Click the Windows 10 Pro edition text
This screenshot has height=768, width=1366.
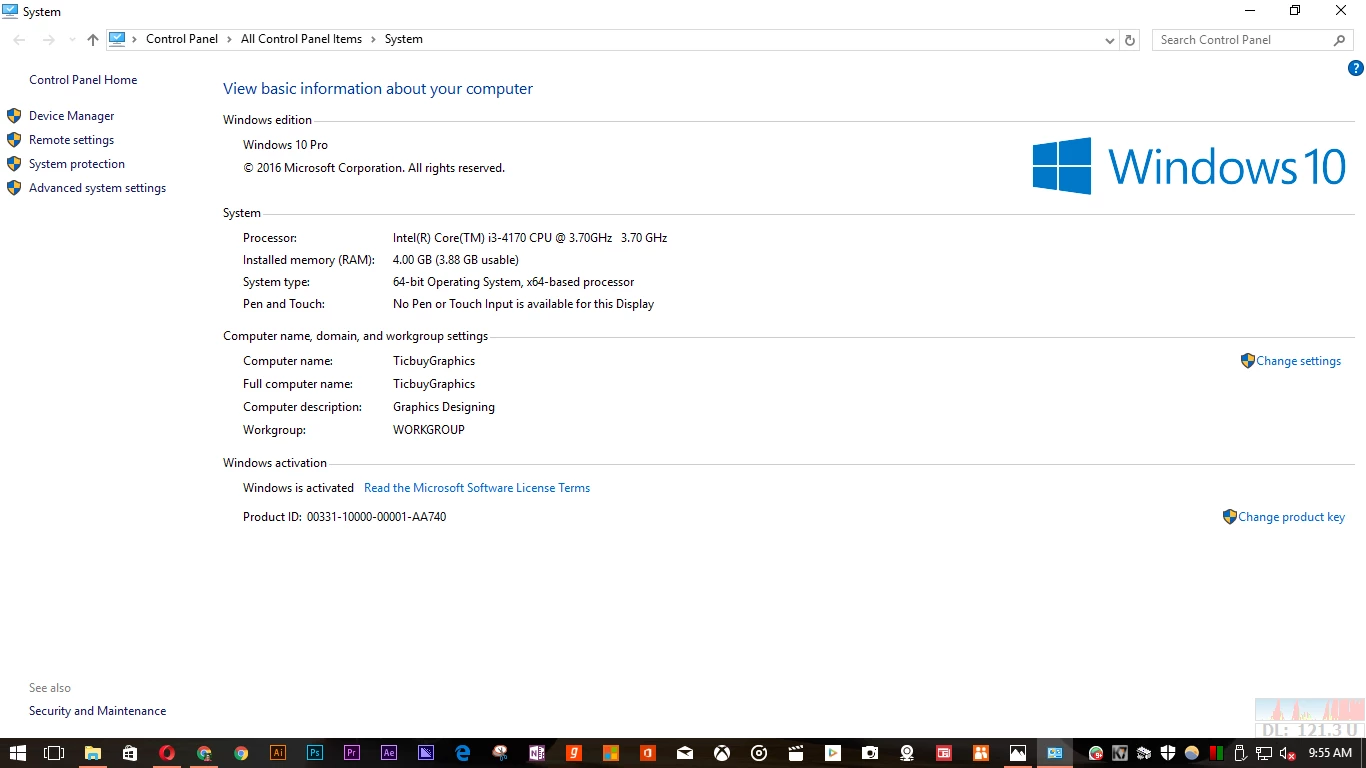click(x=285, y=145)
